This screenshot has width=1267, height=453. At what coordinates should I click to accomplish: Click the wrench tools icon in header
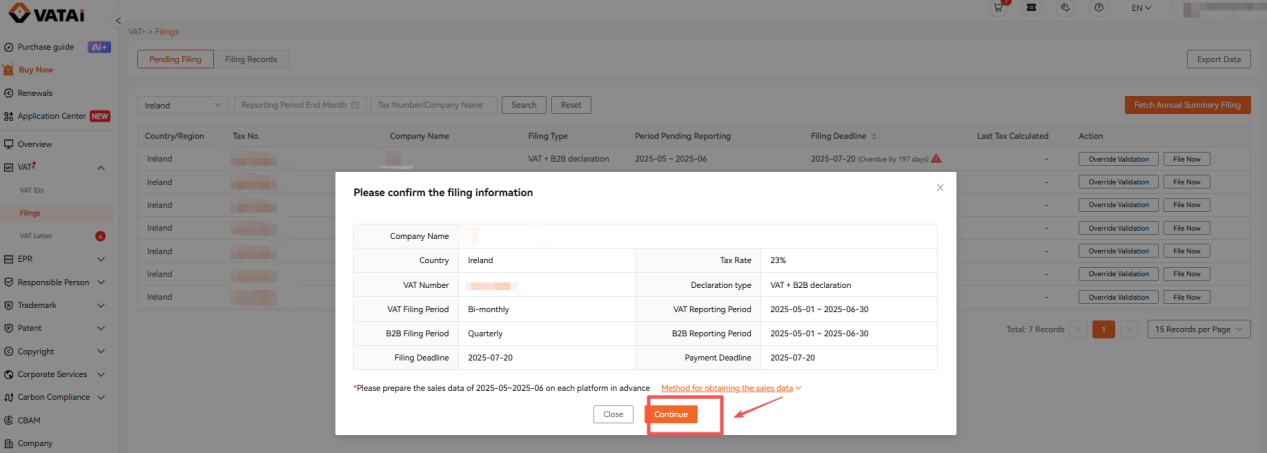1066,7
